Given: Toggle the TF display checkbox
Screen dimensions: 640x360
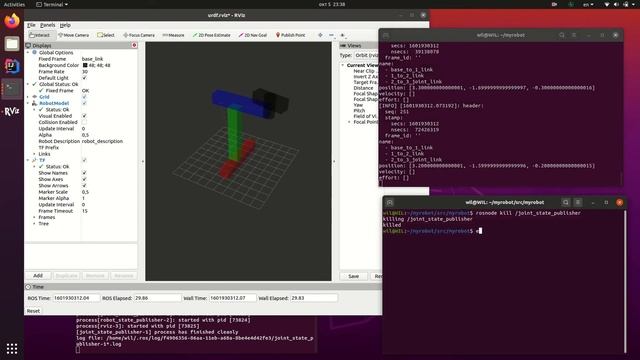Looking at the screenshot, I should [x=84, y=160].
